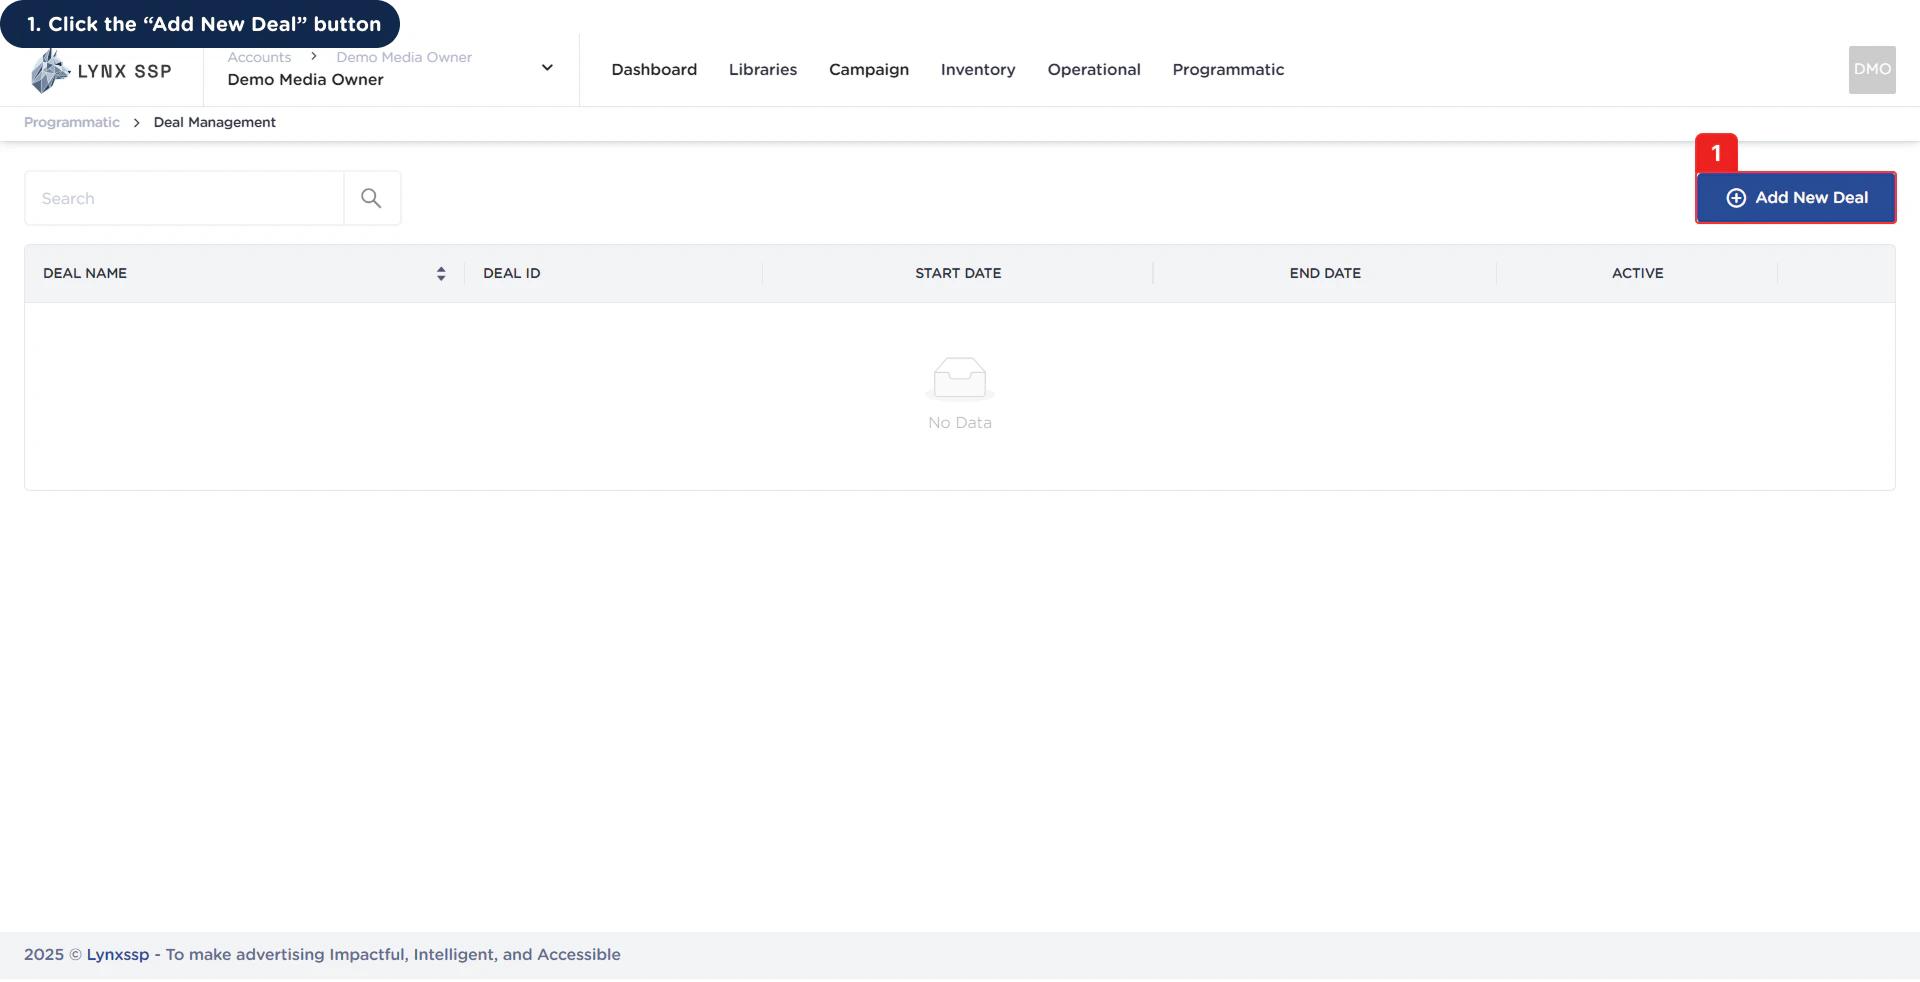Image resolution: width=1920 pixels, height=982 pixels.
Task: Click the search magnifier icon
Action: coord(371,198)
